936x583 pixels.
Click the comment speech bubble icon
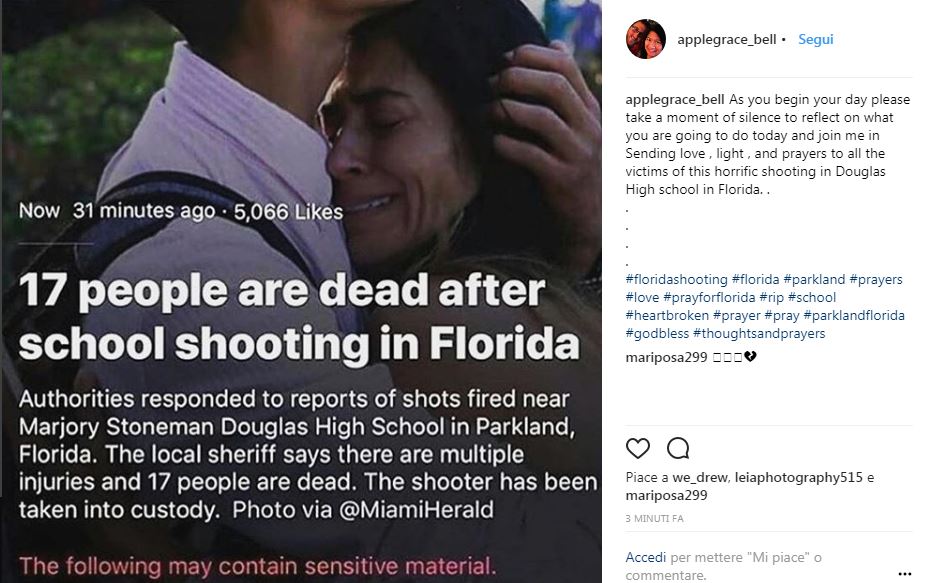tap(677, 448)
